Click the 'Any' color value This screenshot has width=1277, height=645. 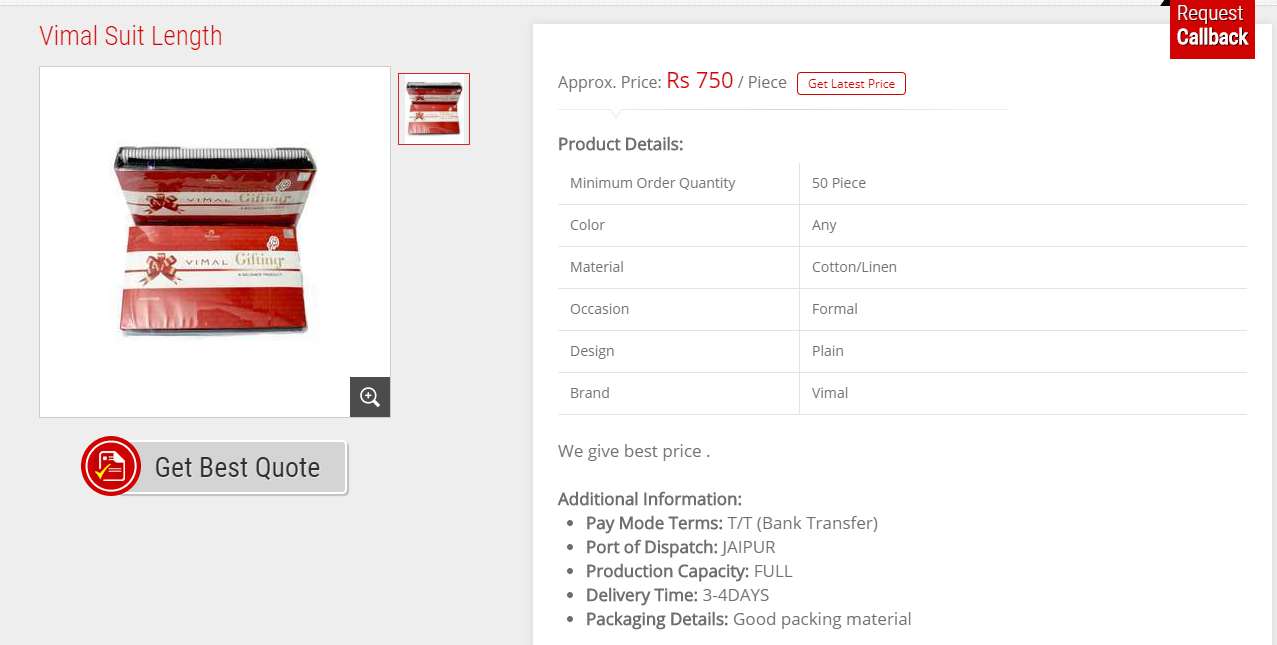(824, 225)
